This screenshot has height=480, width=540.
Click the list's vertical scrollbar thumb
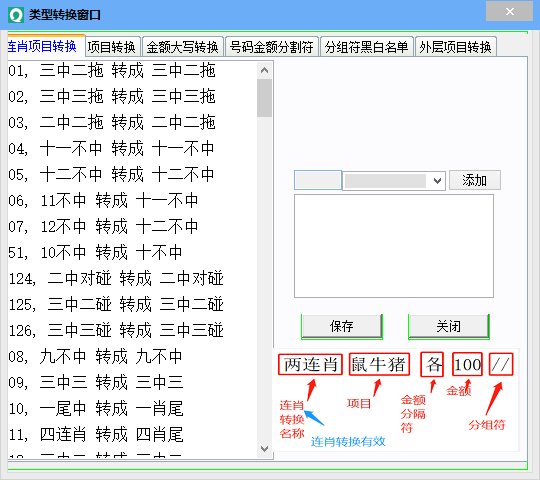[264, 98]
